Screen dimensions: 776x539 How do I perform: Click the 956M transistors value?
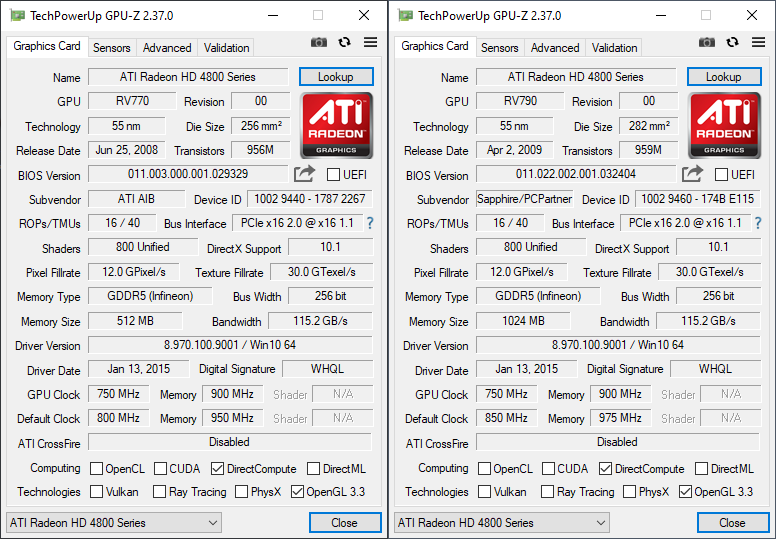[261, 150]
